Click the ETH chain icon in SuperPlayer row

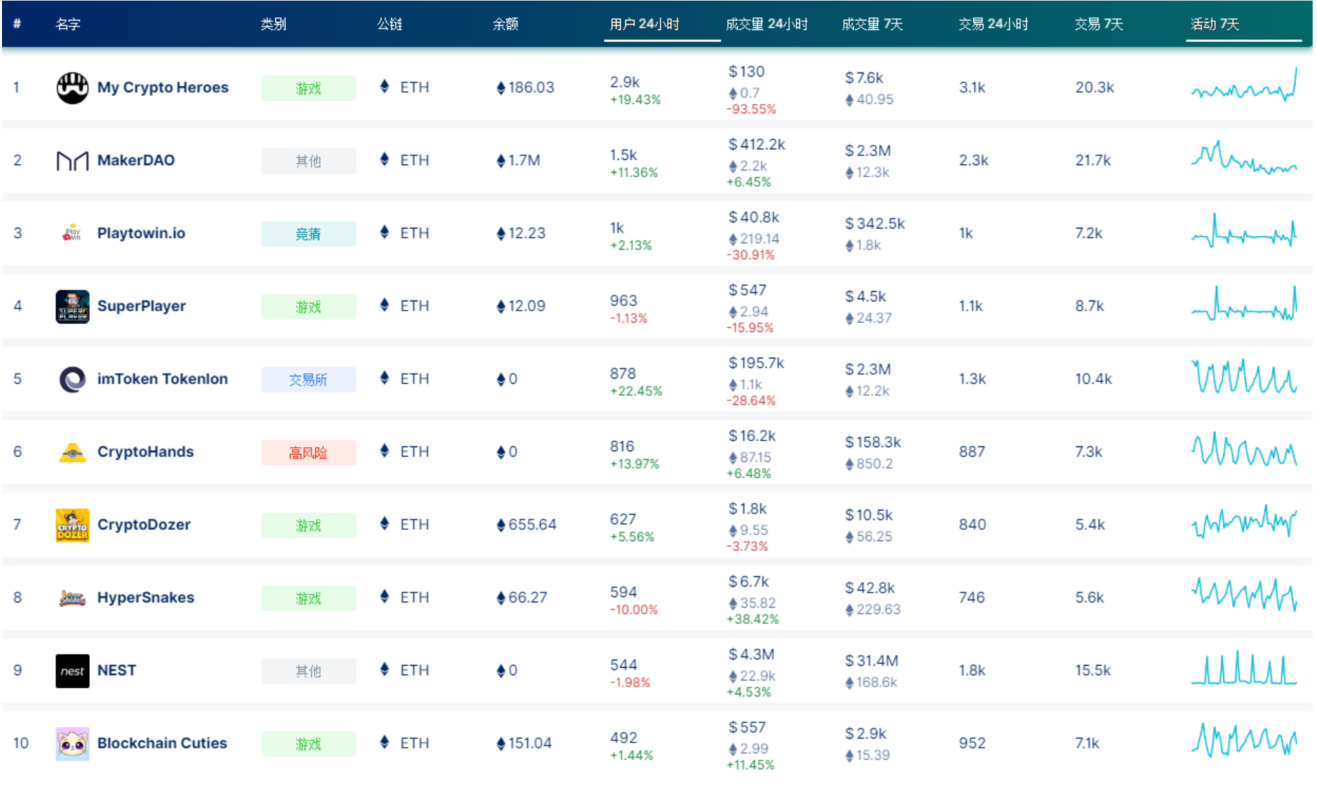(385, 306)
